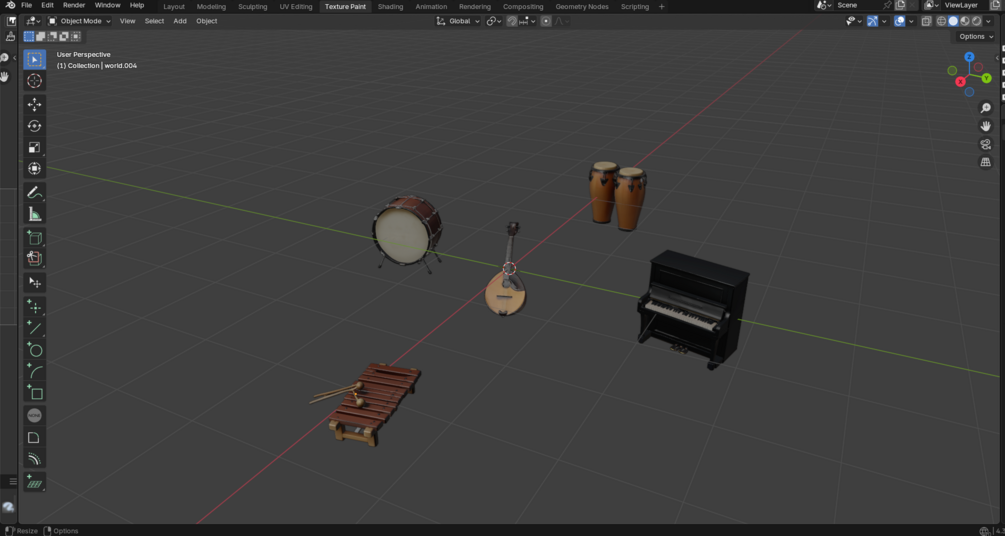The height and width of the screenshot is (536, 1005).
Task: Switch to wireframe viewport shading
Action: (x=942, y=21)
